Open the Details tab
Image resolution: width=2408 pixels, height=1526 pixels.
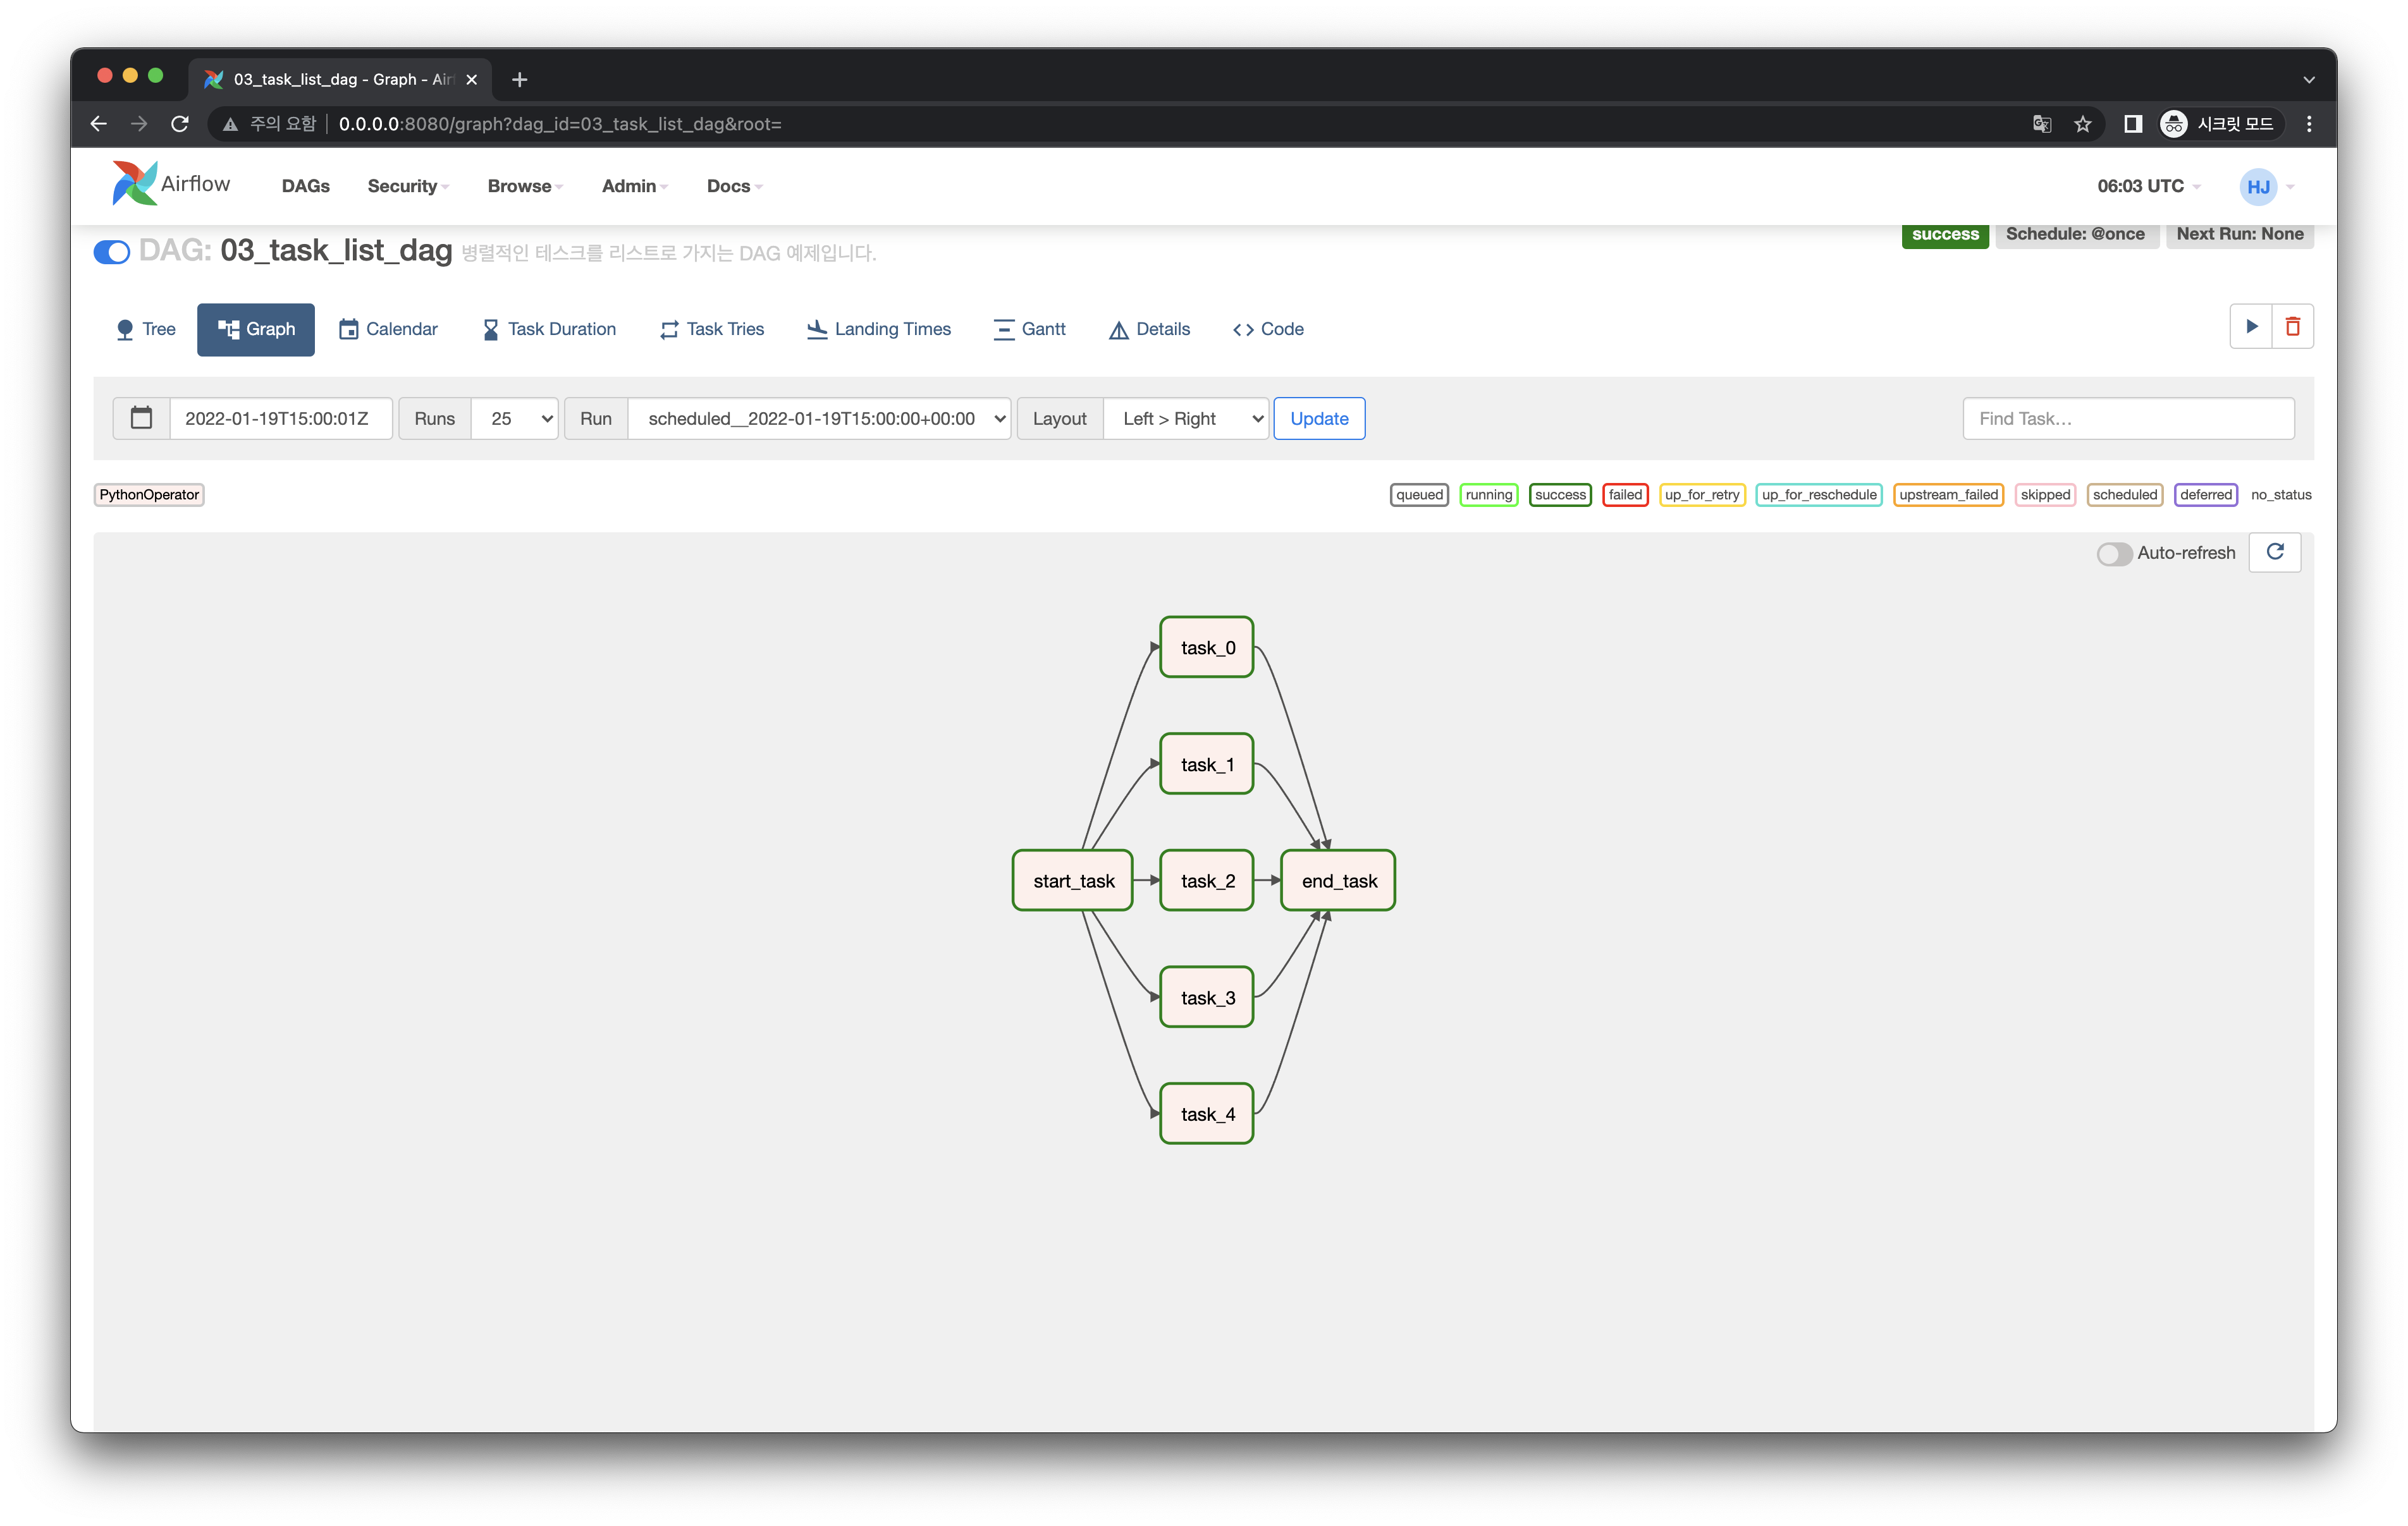click(1150, 329)
